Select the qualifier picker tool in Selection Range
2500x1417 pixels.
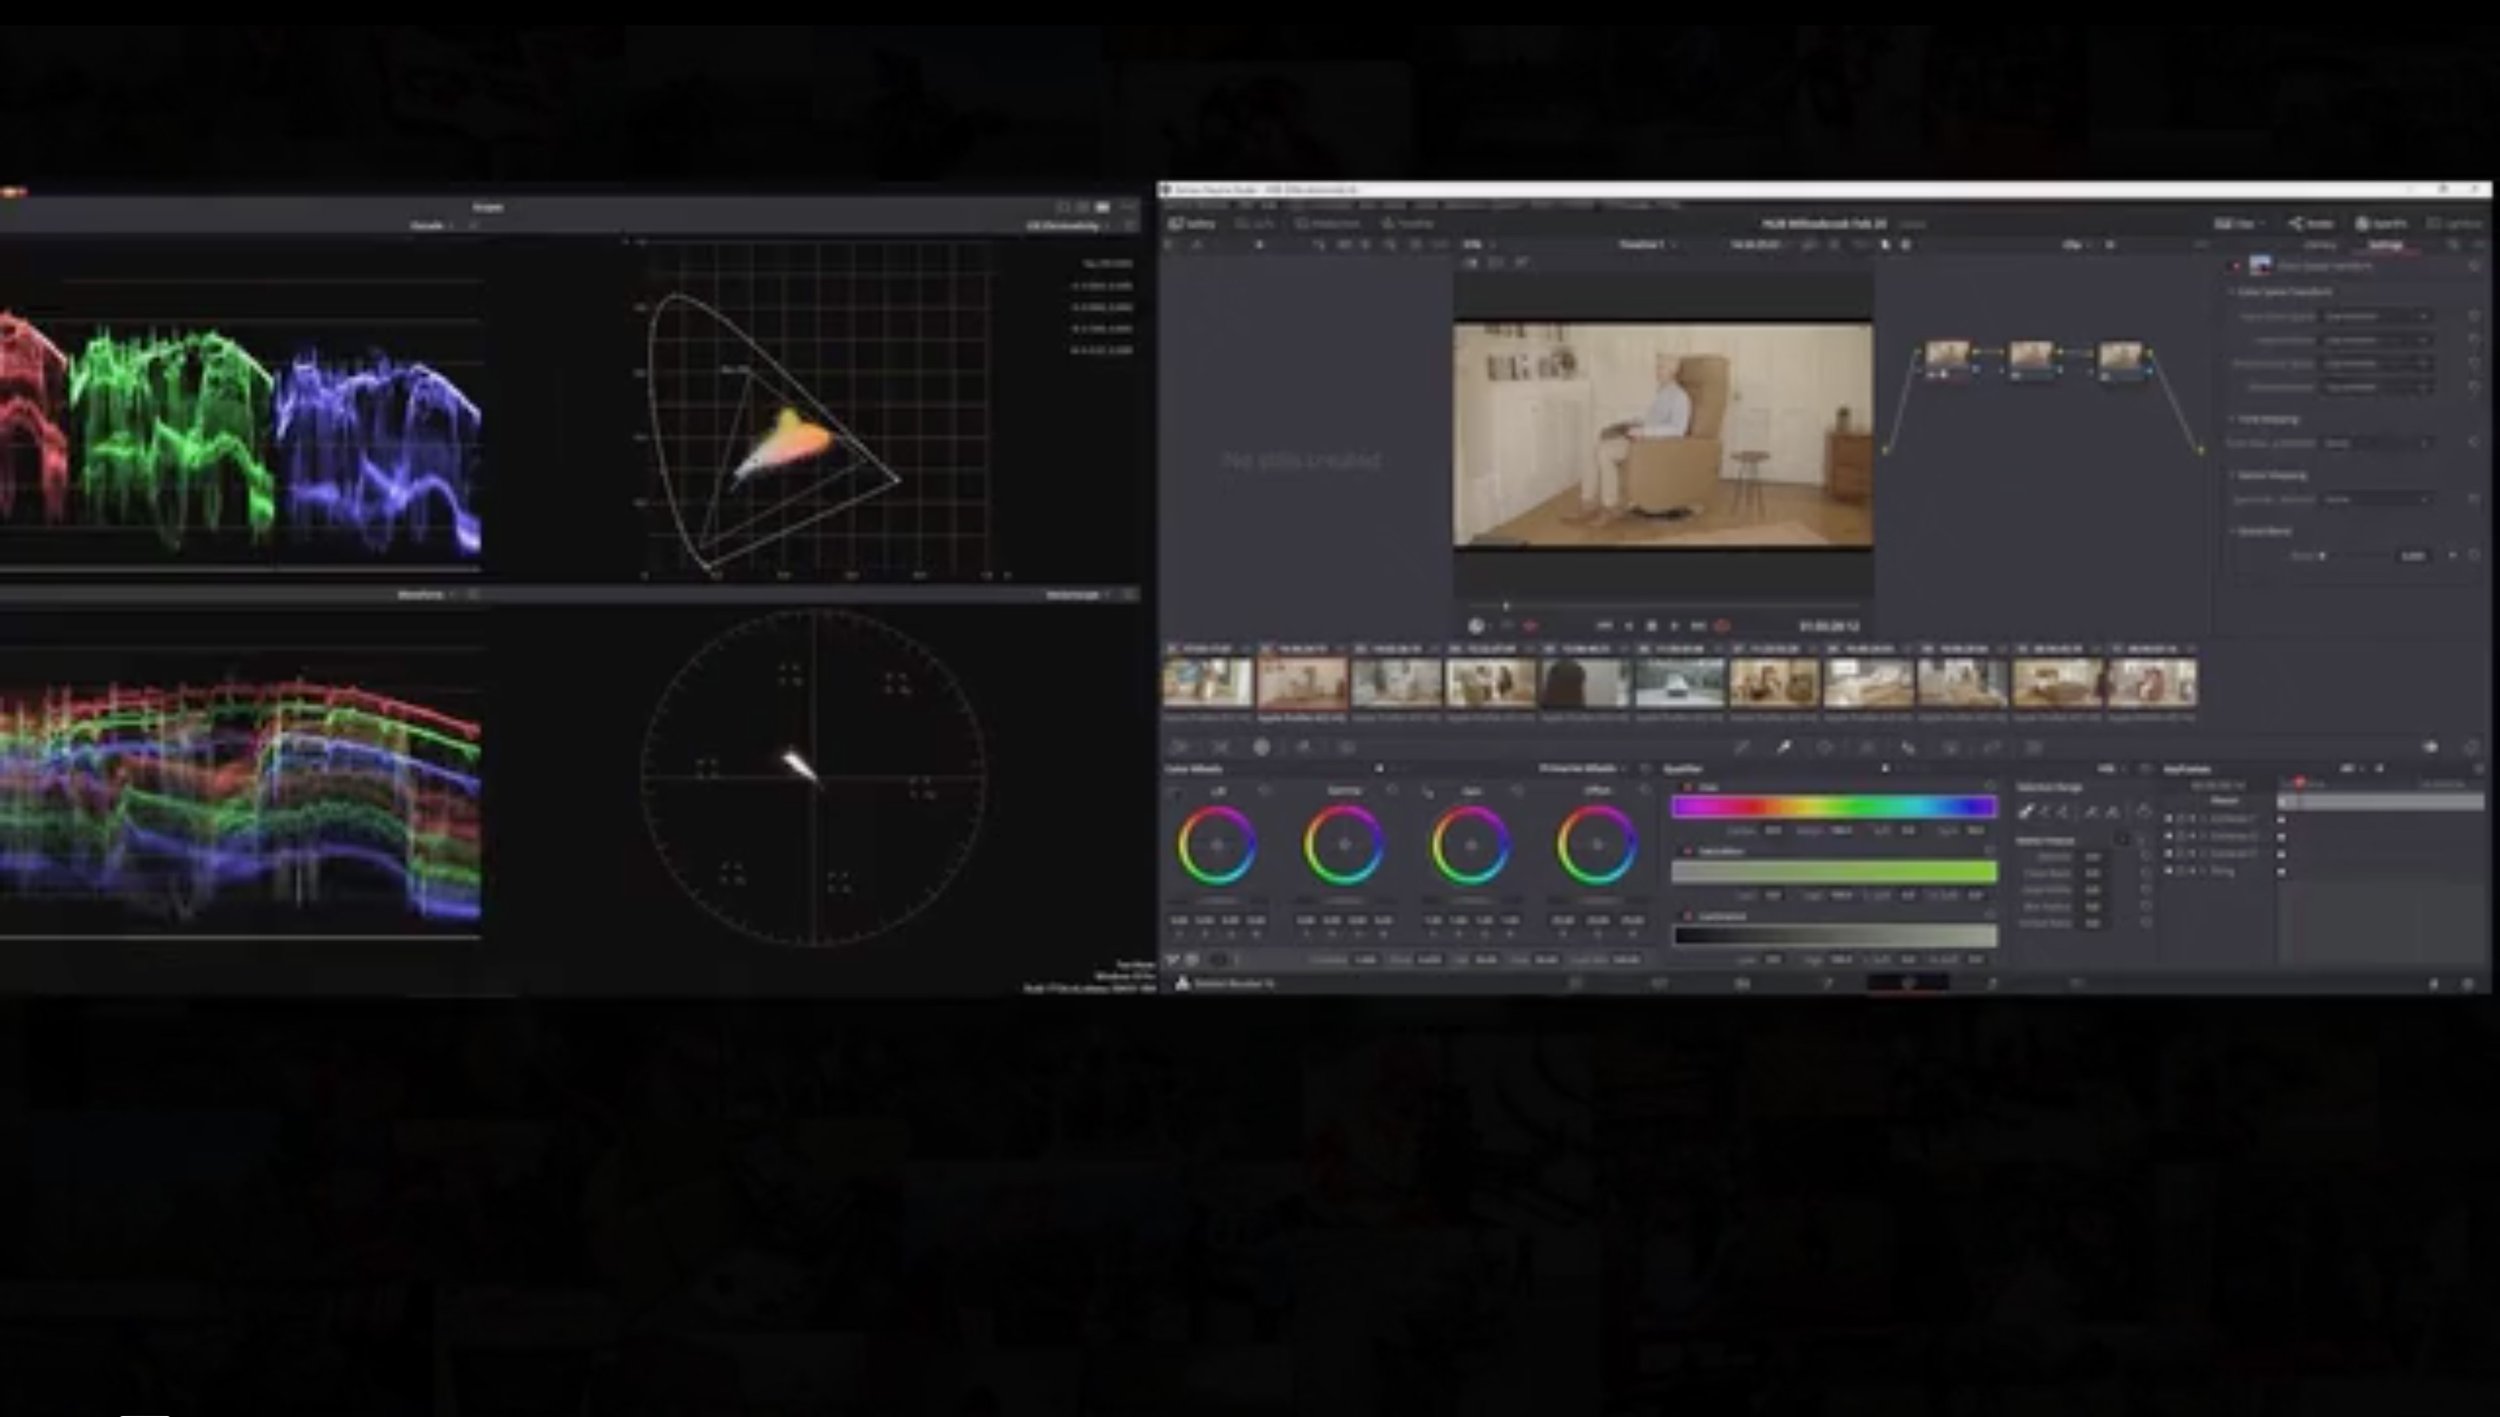pyautogui.click(x=2026, y=812)
